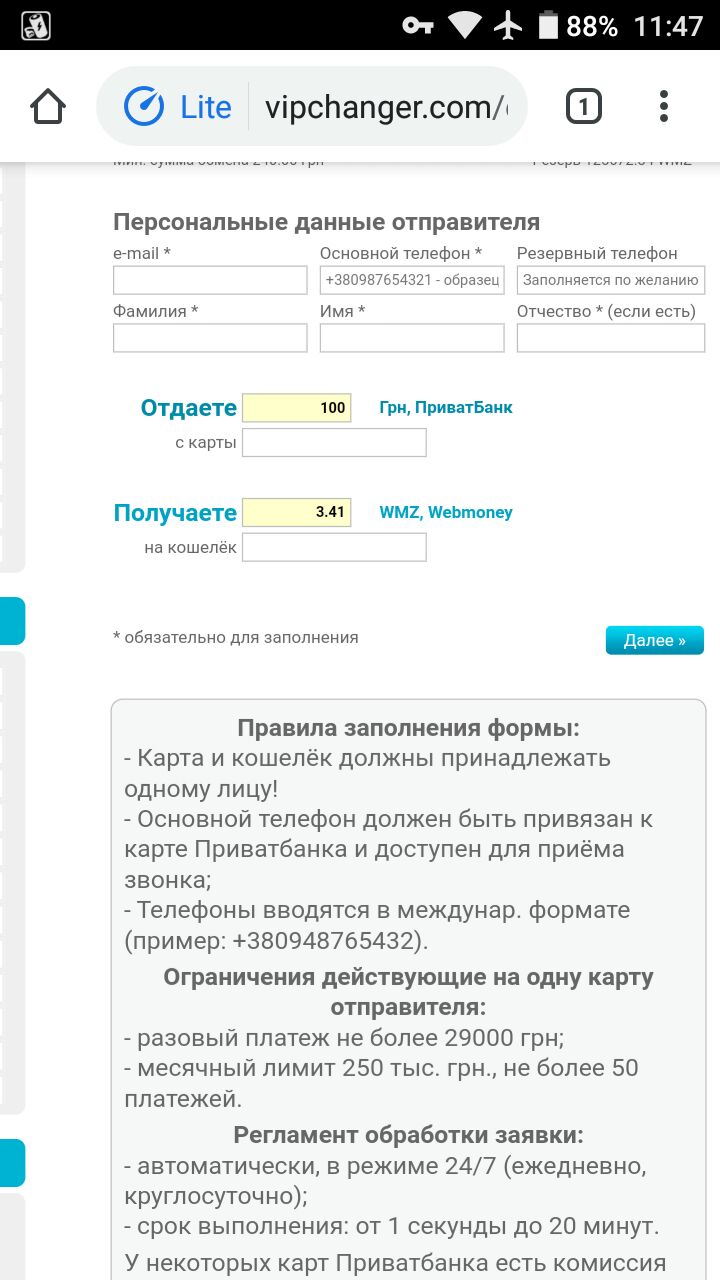Image resolution: width=720 pixels, height=1280 pixels.
Task: Tap the 11:47 clock in the status bar
Action: click(x=668, y=26)
